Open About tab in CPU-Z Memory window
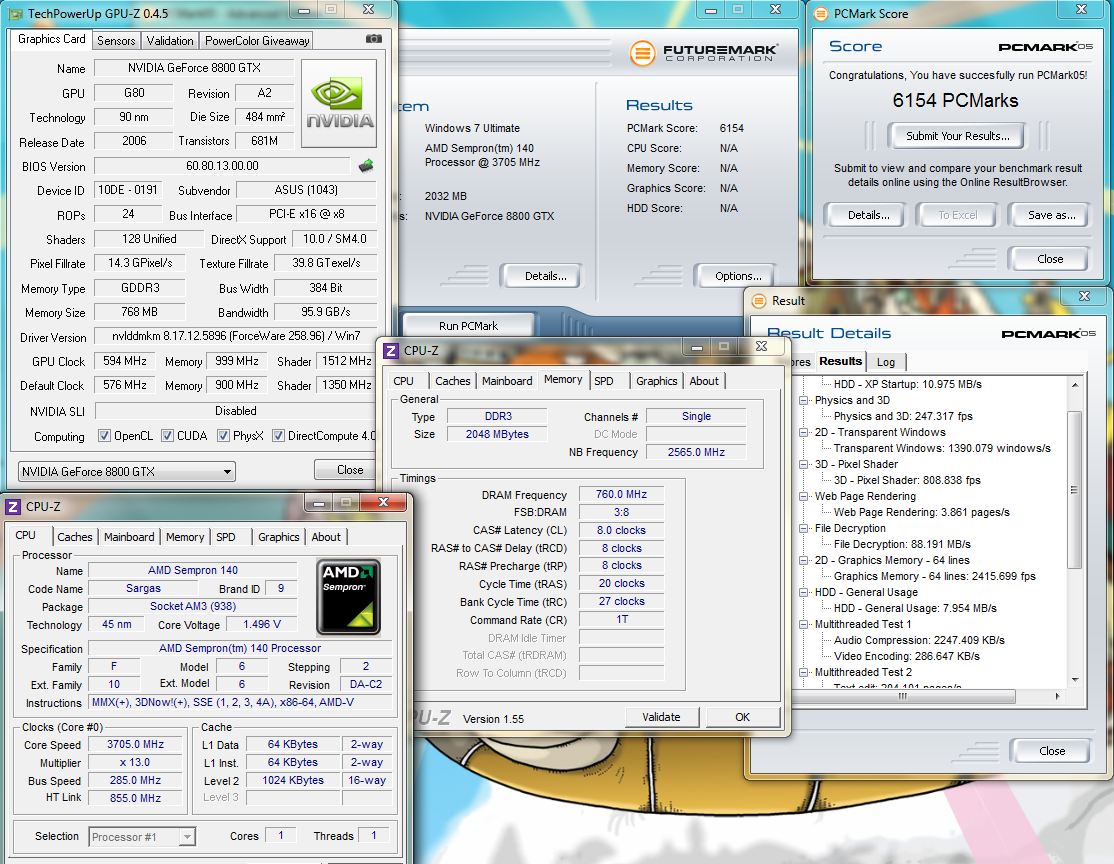 704,381
